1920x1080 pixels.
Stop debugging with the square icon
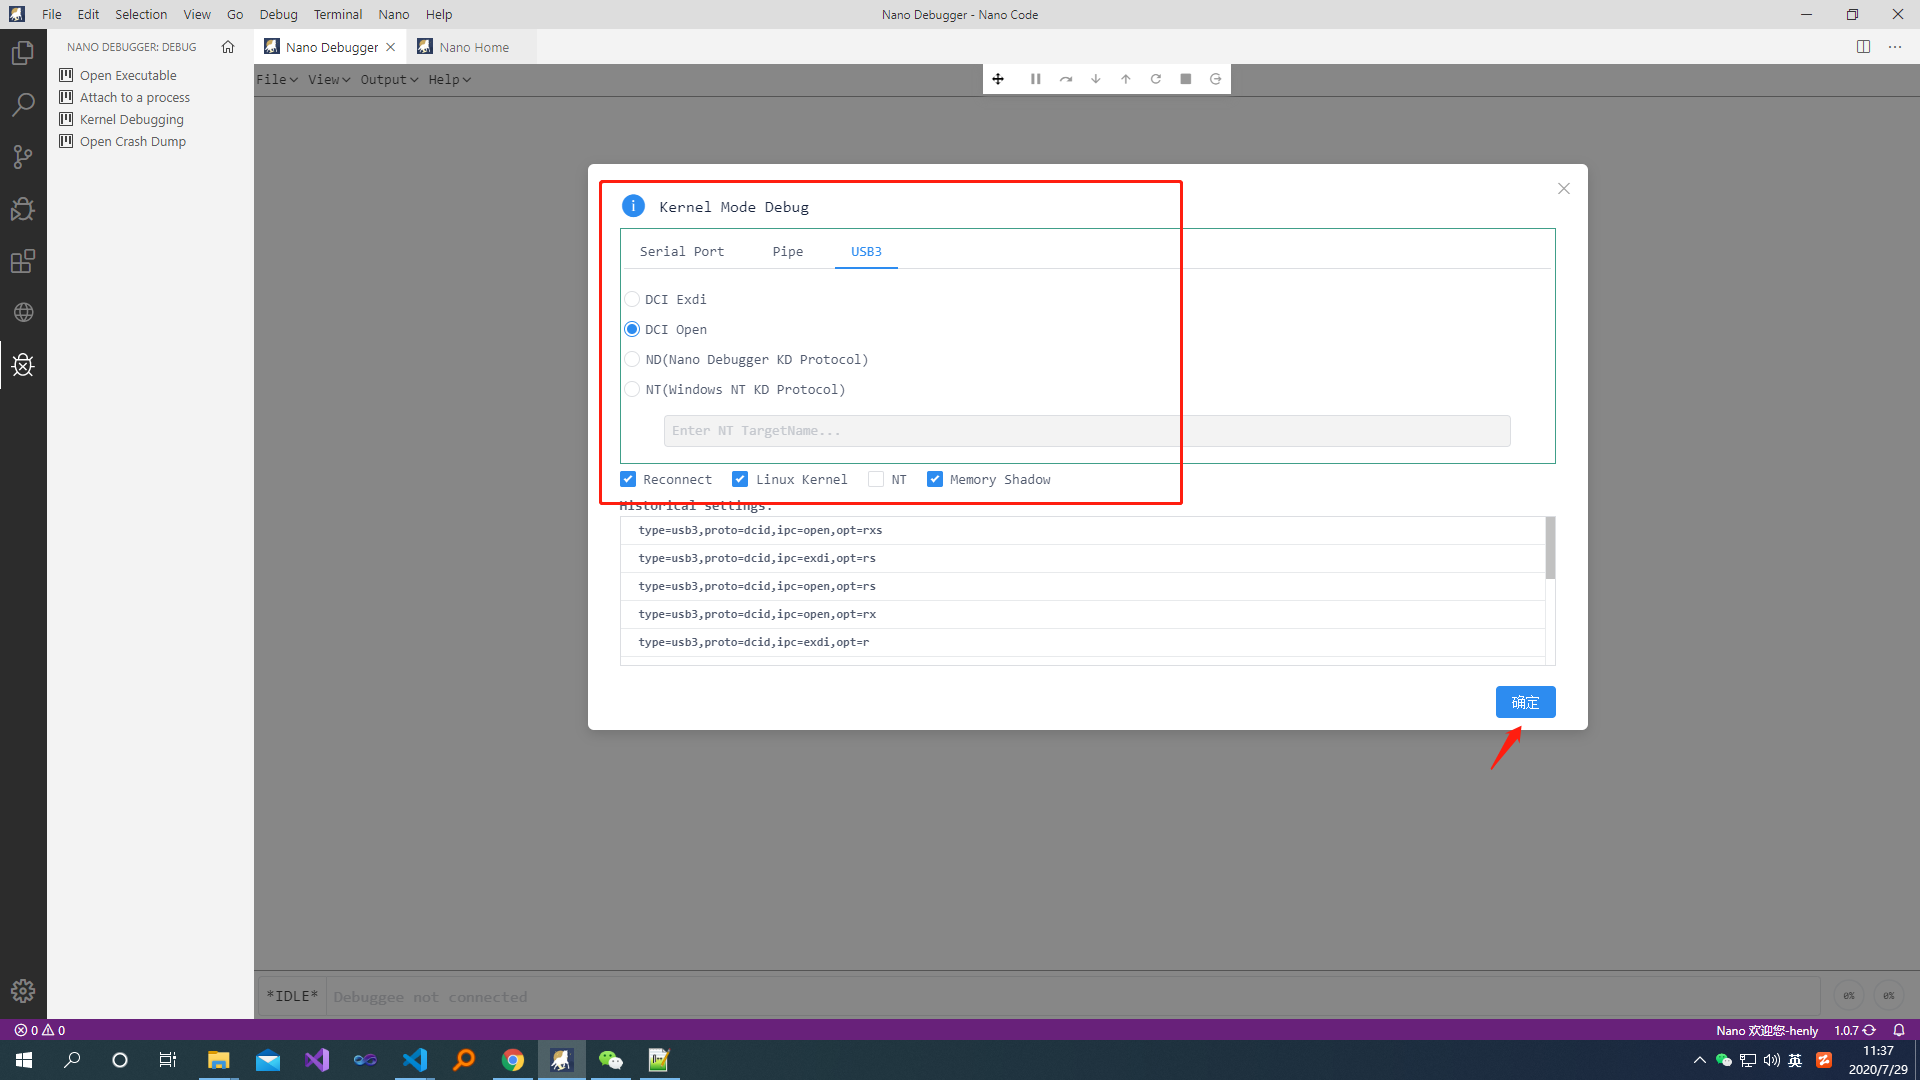1186,79
